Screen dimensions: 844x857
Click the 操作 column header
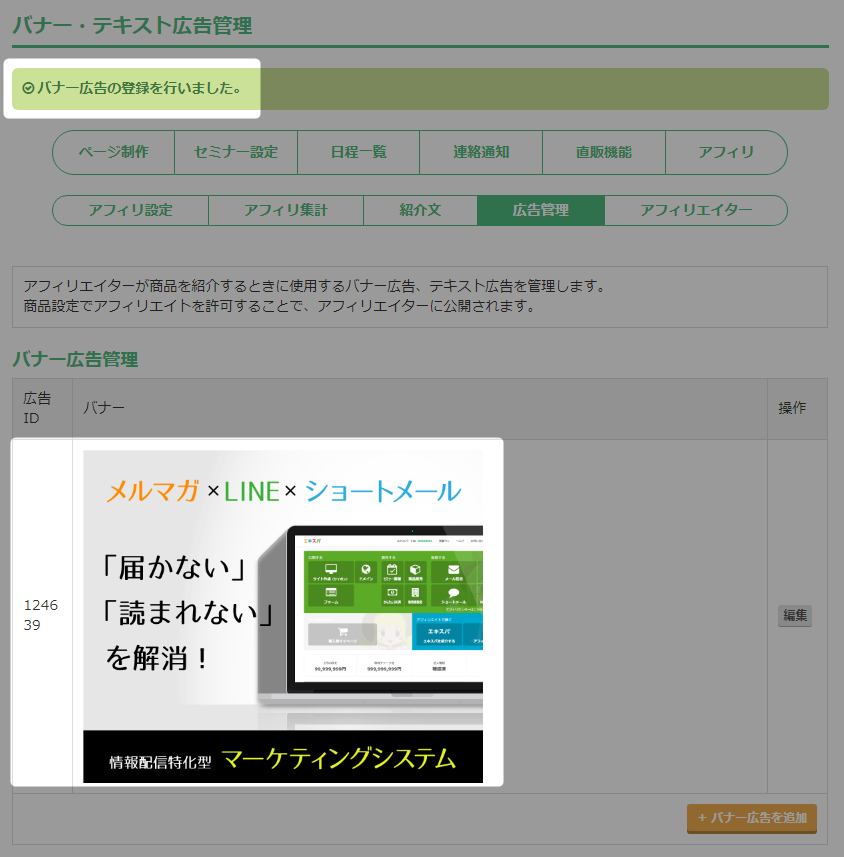pyautogui.click(x=798, y=408)
